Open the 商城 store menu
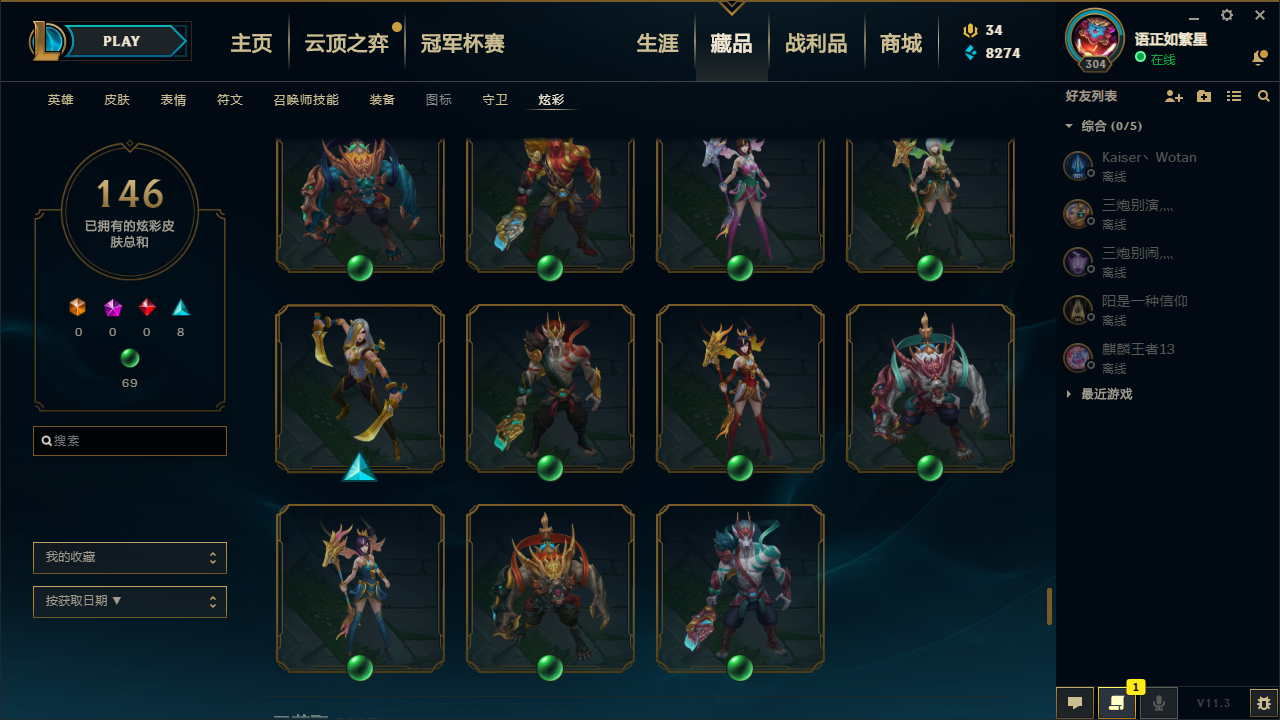The height and width of the screenshot is (720, 1280). click(901, 43)
